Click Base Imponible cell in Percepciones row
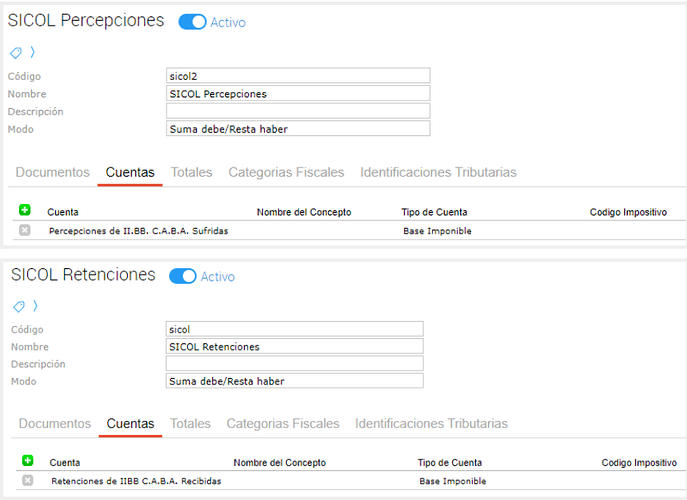The width and height of the screenshot is (687, 500). (x=436, y=231)
